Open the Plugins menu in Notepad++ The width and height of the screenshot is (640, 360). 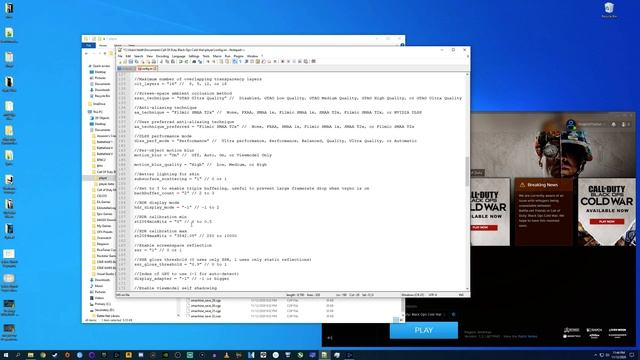click(238, 56)
